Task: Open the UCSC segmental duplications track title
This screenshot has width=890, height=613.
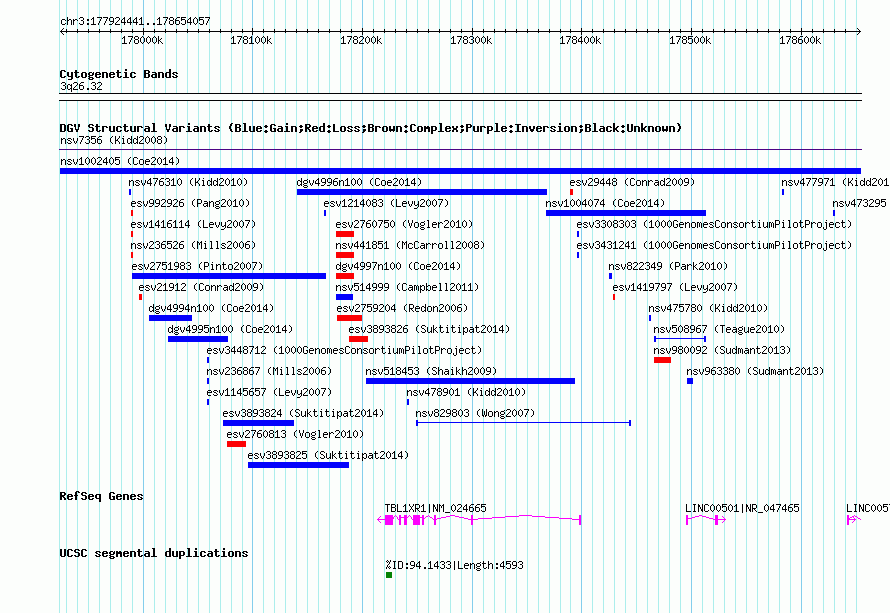Action: [x=154, y=553]
